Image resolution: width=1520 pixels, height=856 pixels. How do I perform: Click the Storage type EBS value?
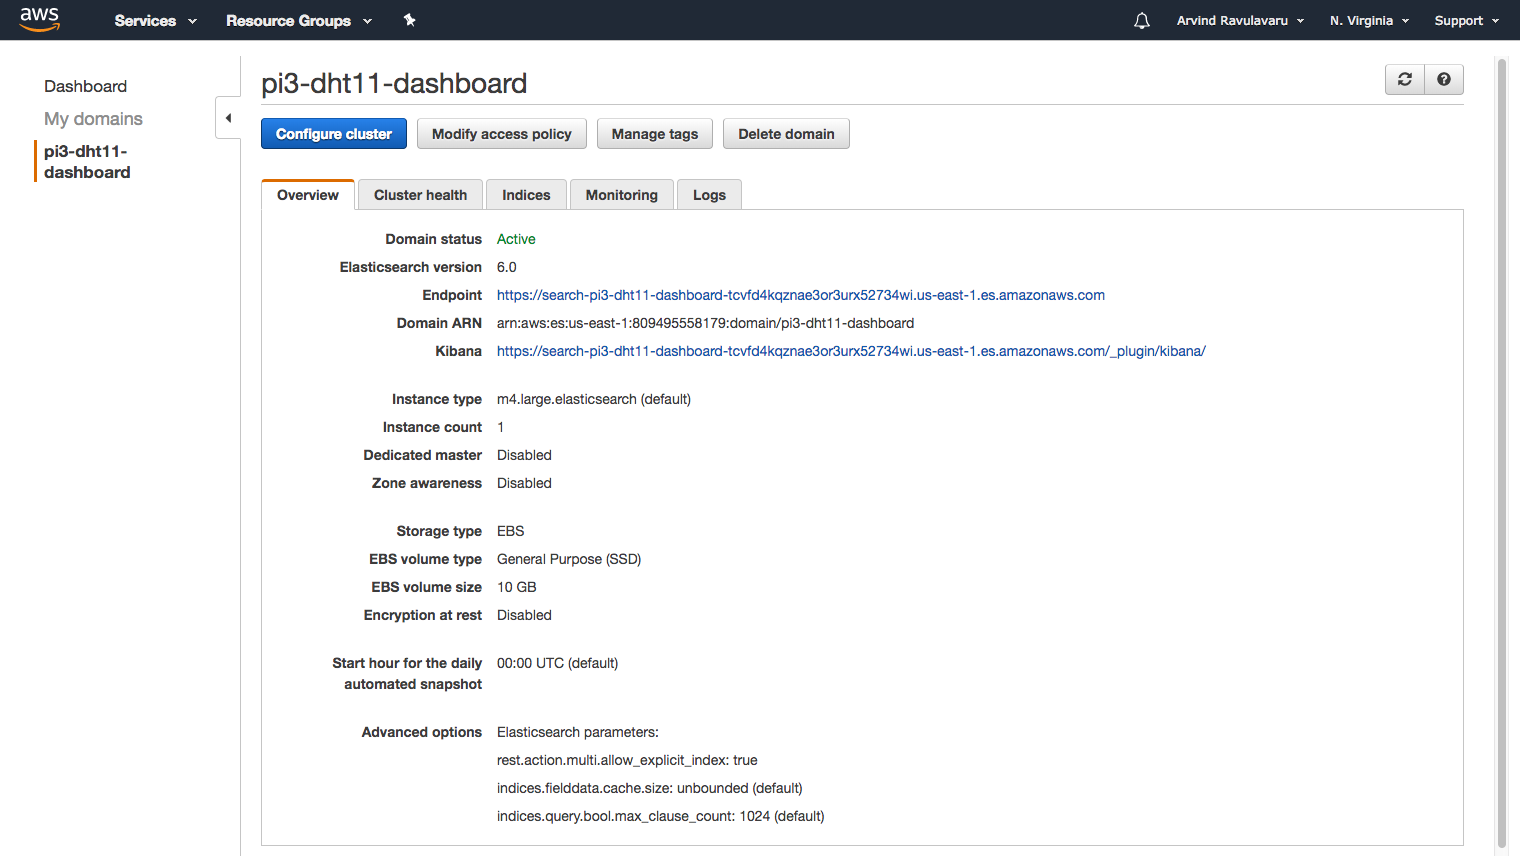pyautogui.click(x=511, y=531)
